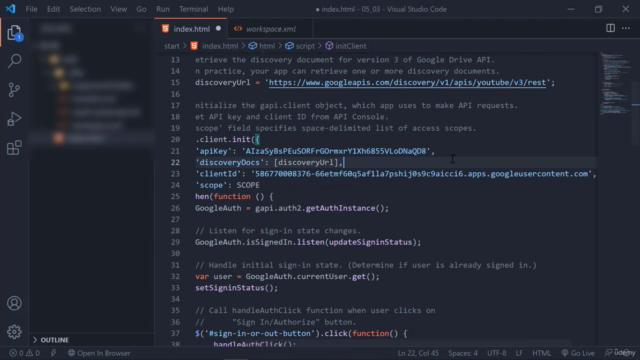Click 'discoveryDocs' on line 22
Screen dimensions: 640x360
[x=230, y=162]
